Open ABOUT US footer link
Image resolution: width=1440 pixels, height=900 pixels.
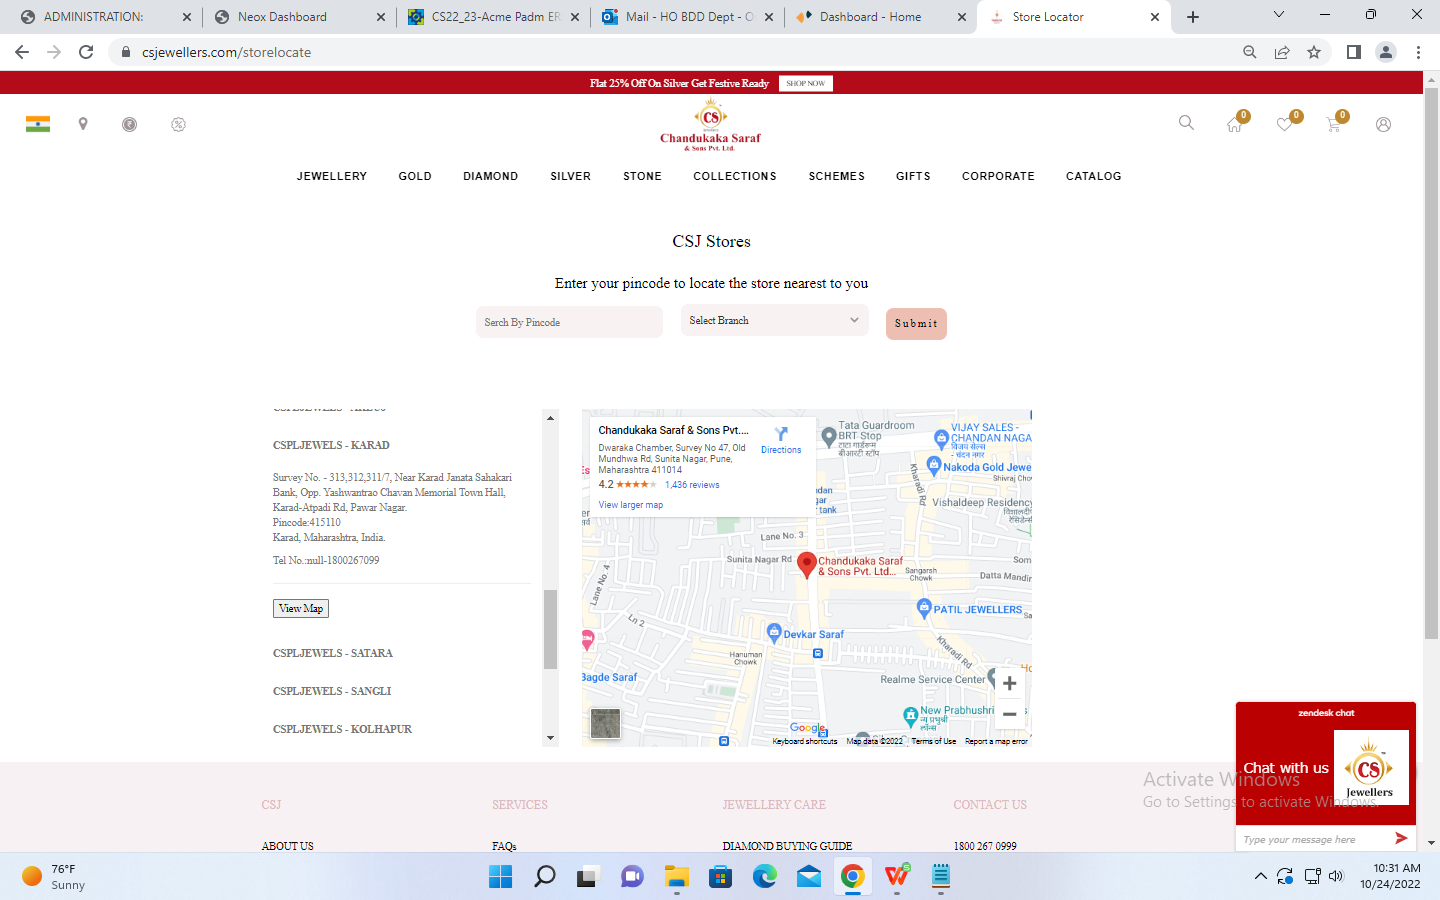[x=287, y=846]
